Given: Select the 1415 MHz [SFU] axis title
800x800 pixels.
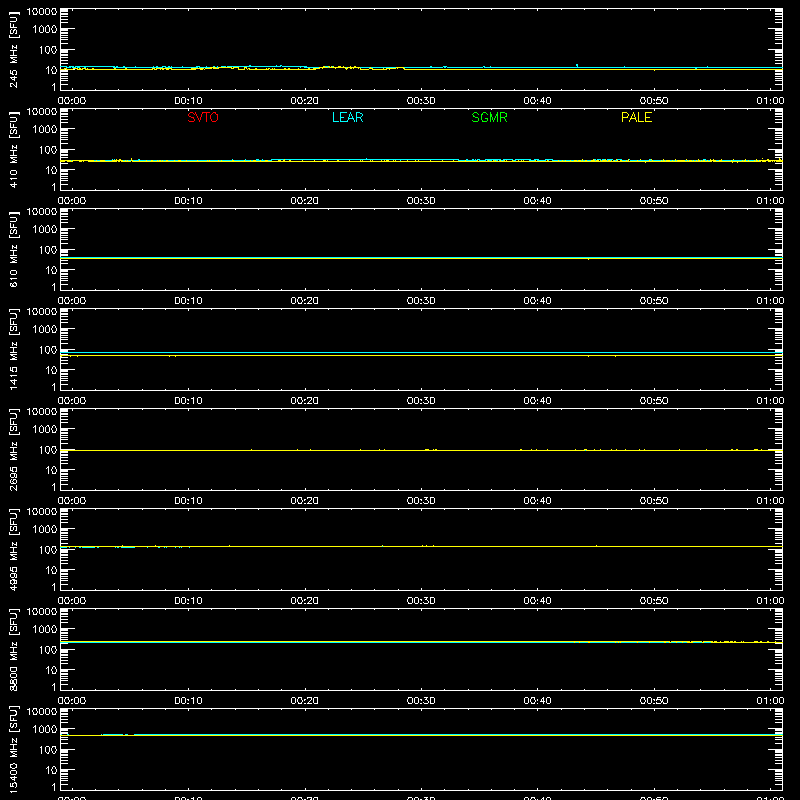Looking at the screenshot, I should coord(13,349).
